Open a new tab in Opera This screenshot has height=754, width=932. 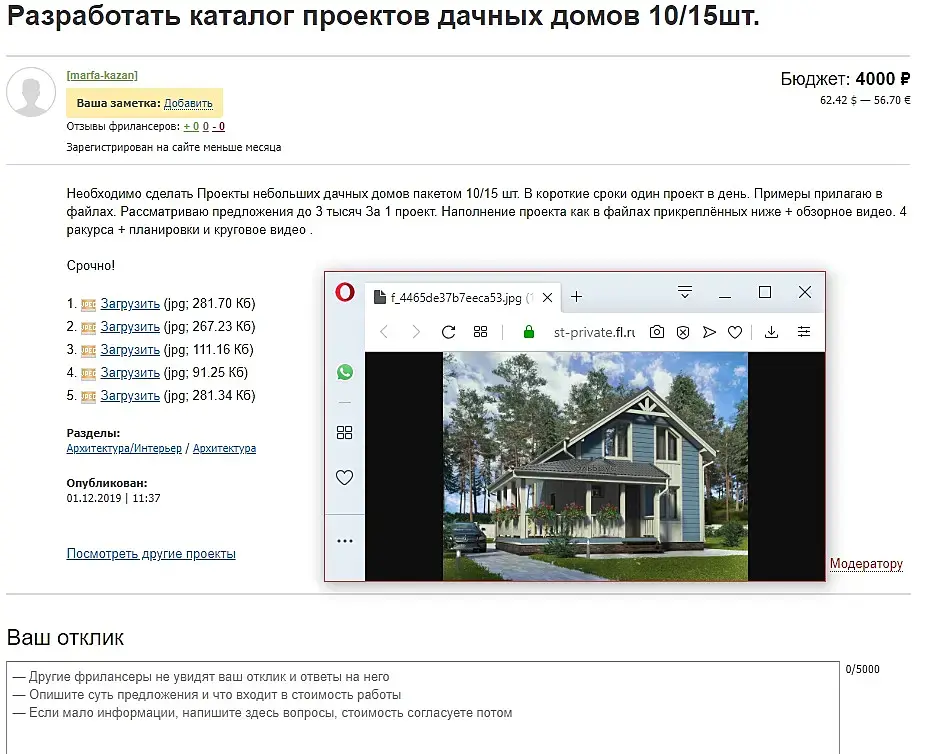click(x=576, y=296)
